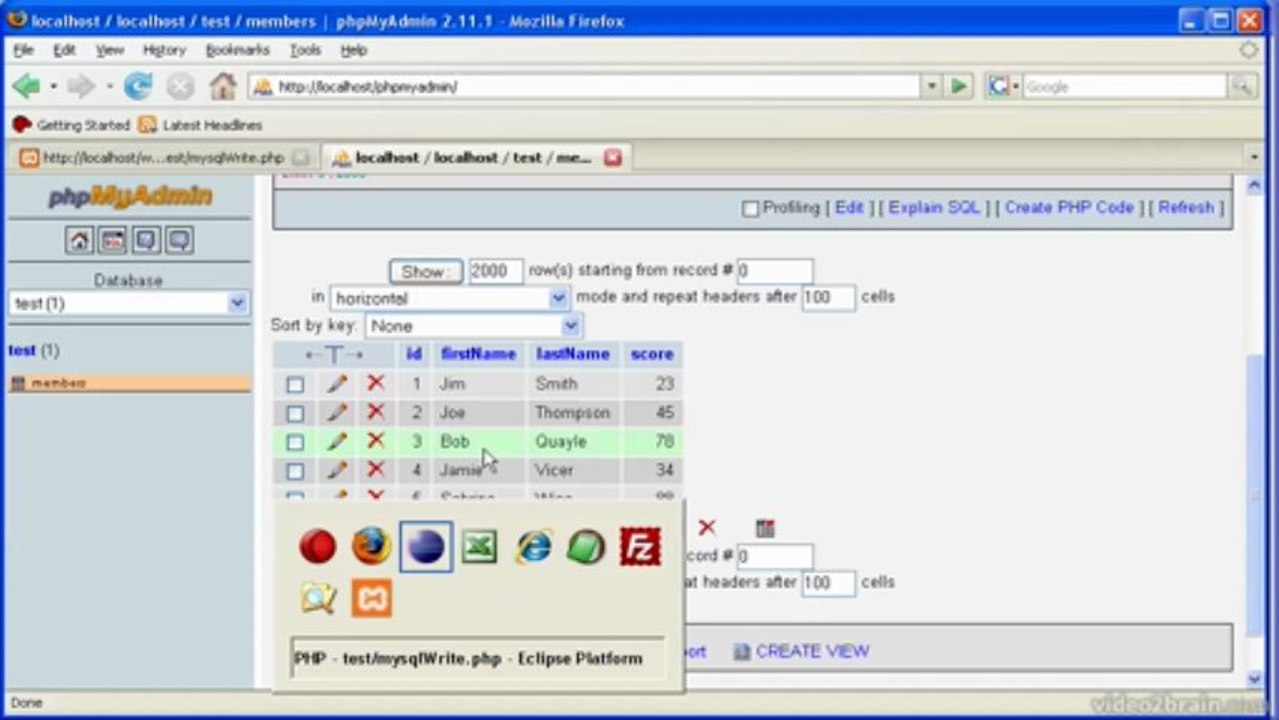
Task: Open the back button history arrow
Action: (x=53, y=87)
